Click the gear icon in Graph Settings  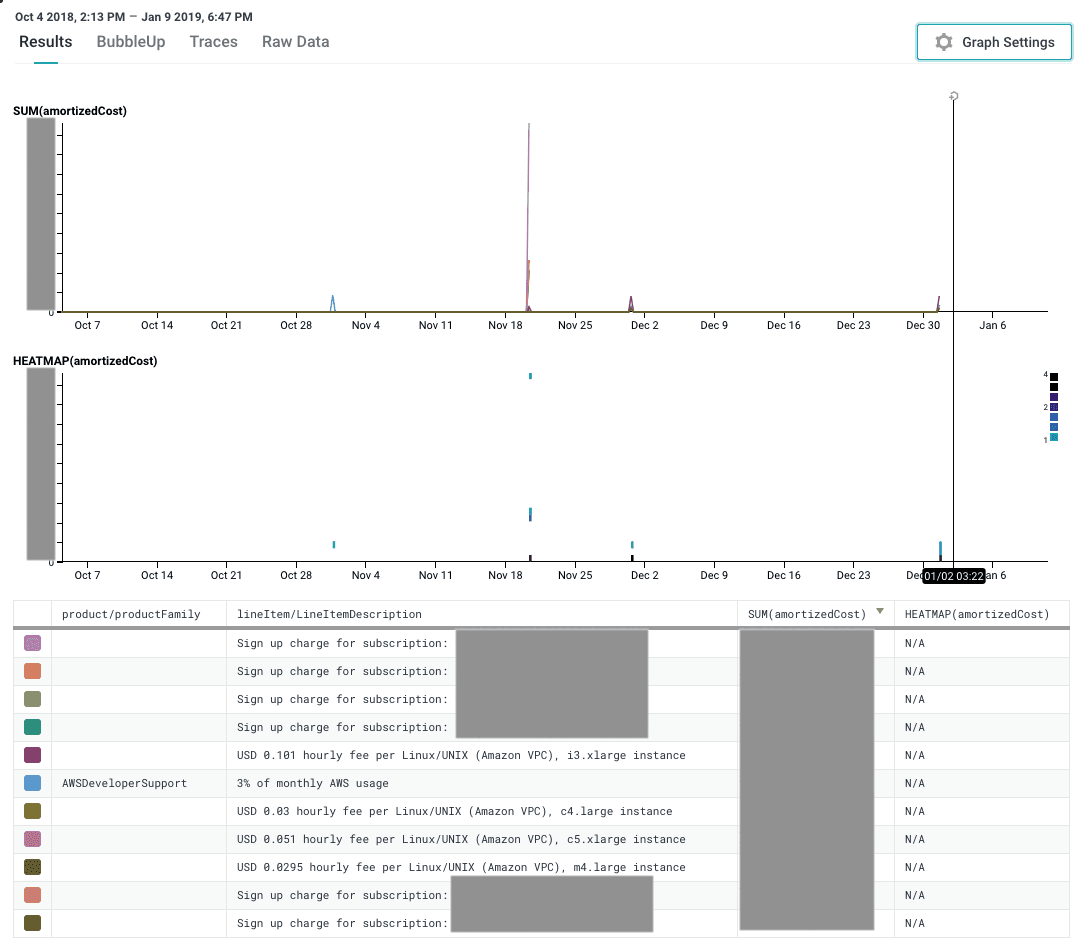943,42
